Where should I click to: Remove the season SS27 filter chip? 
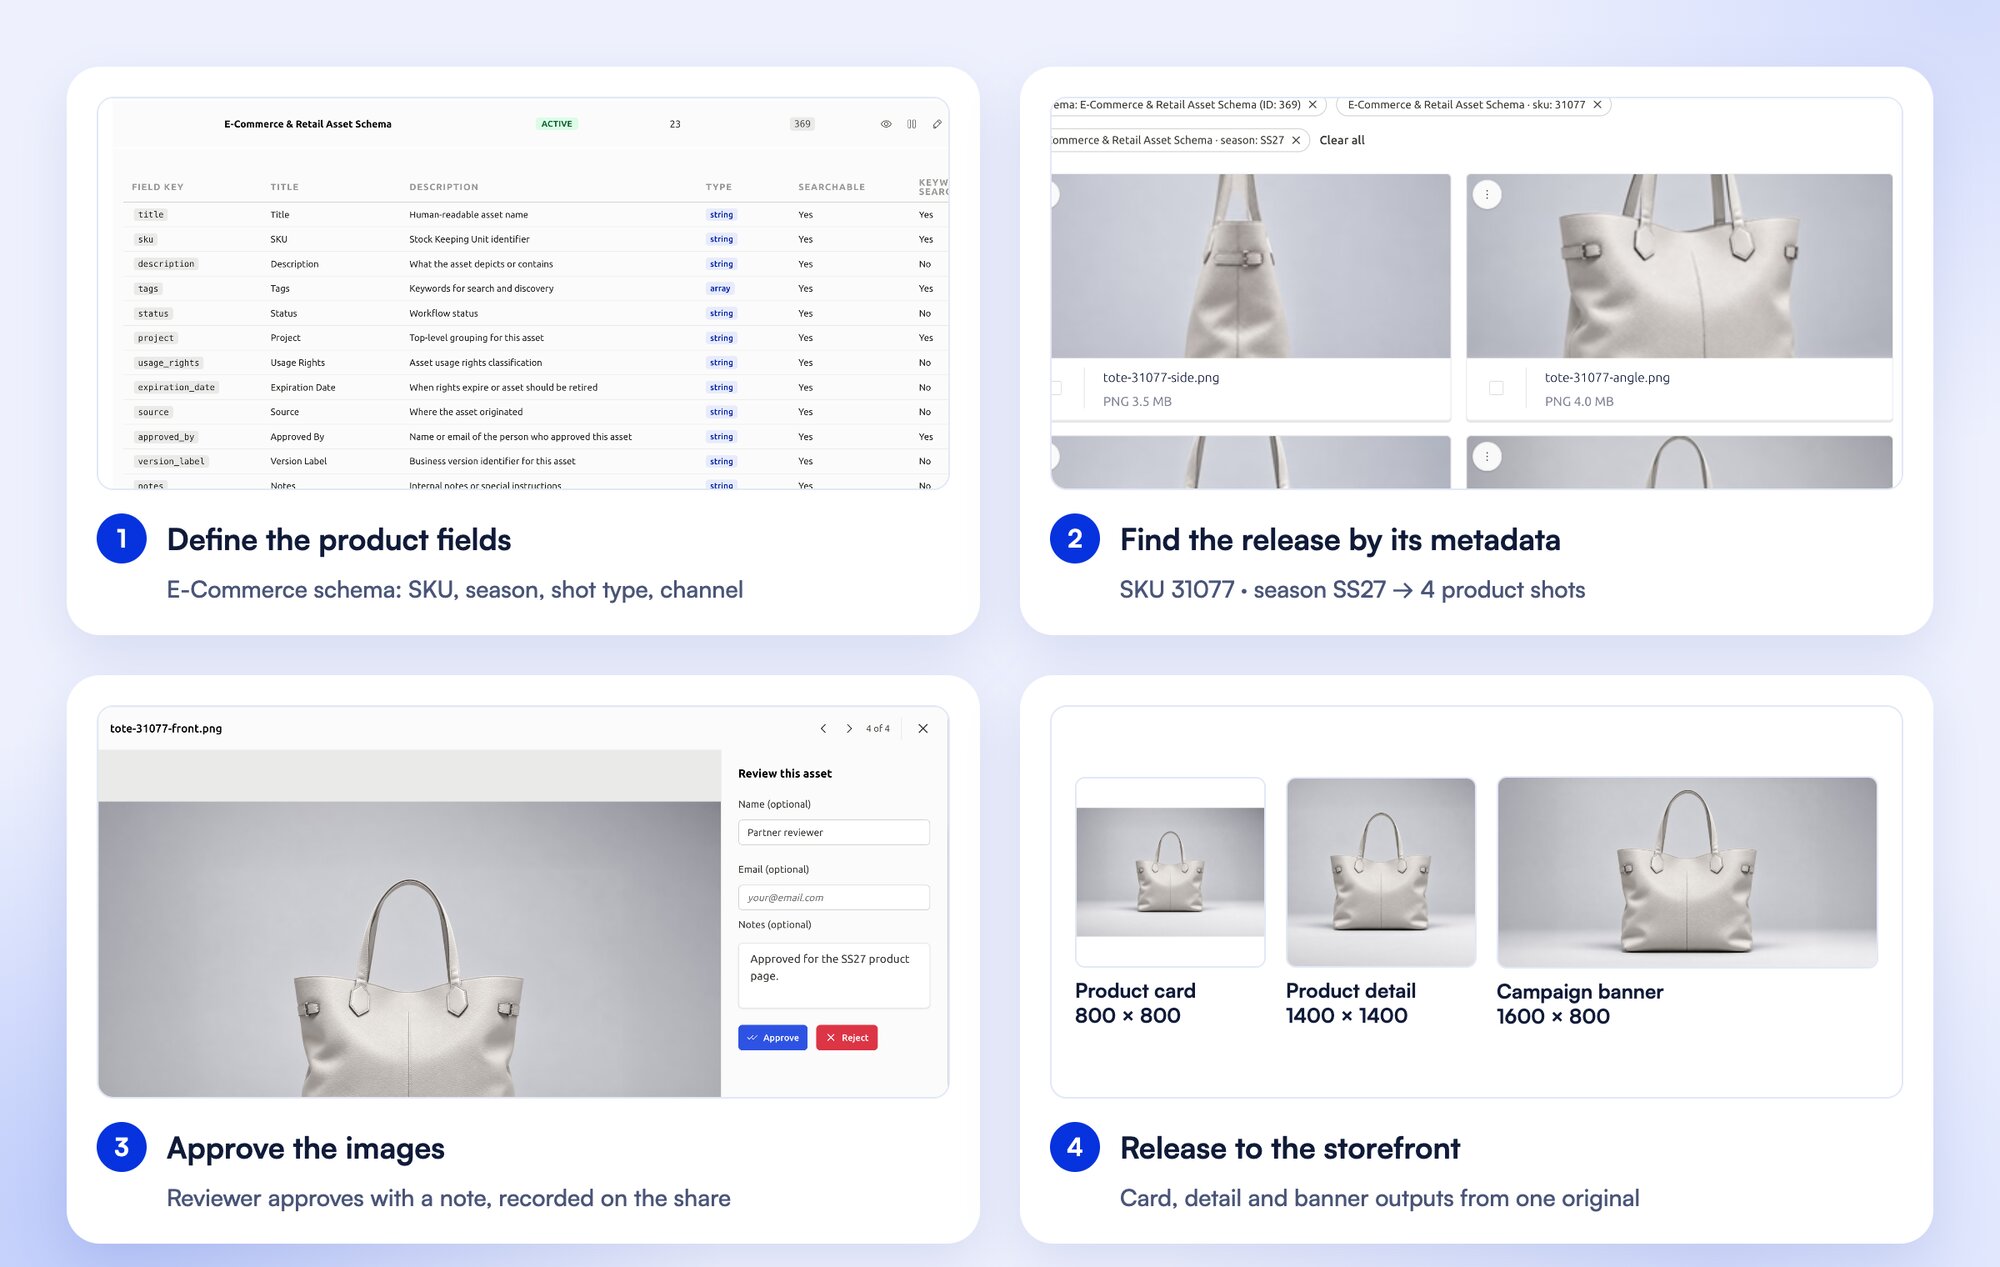1296,140
